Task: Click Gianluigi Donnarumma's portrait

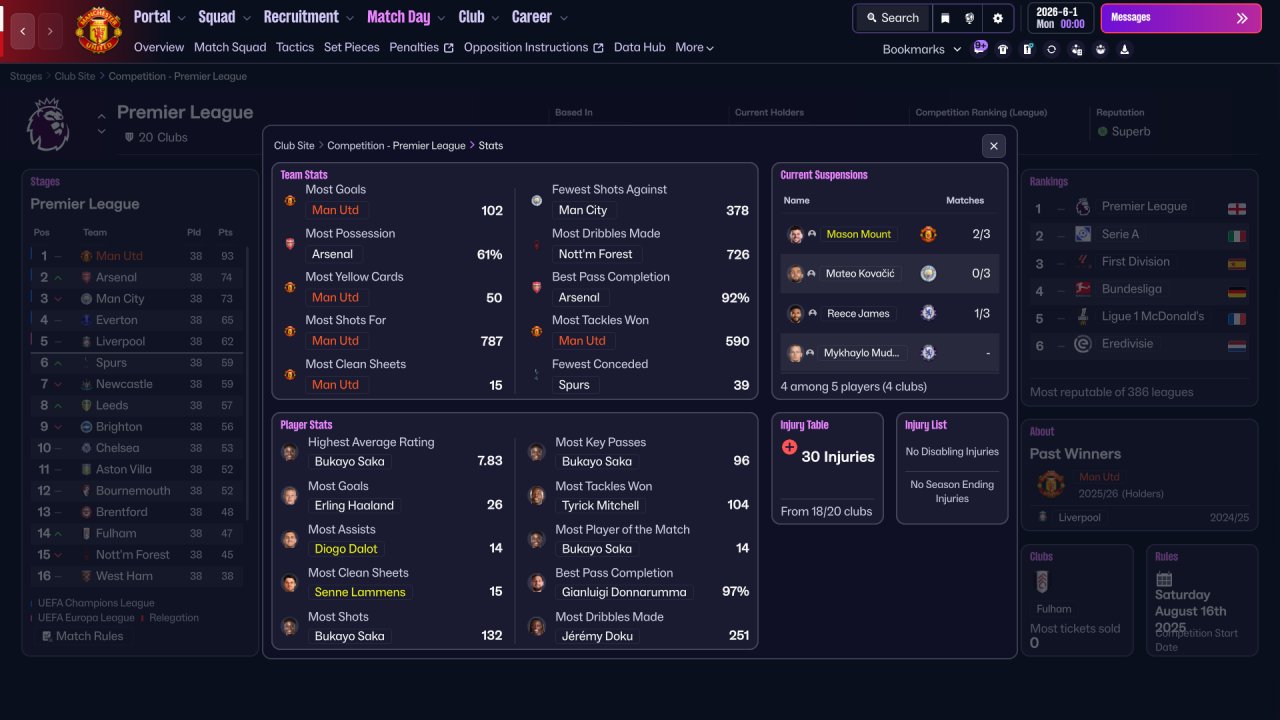Action: coord(537,583)
